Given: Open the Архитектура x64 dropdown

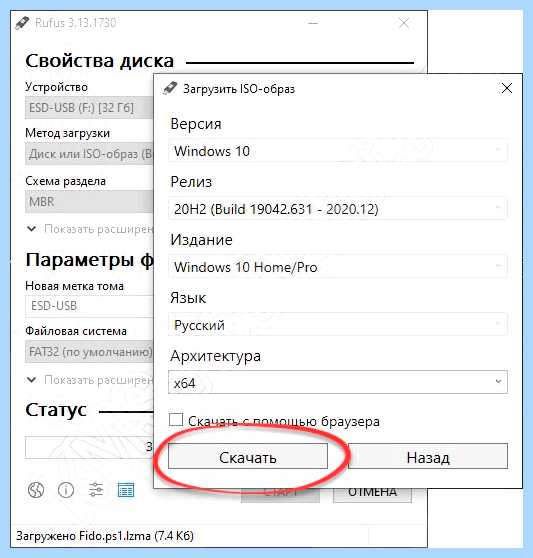Looking at the screenshot, I should click(338, 382).
